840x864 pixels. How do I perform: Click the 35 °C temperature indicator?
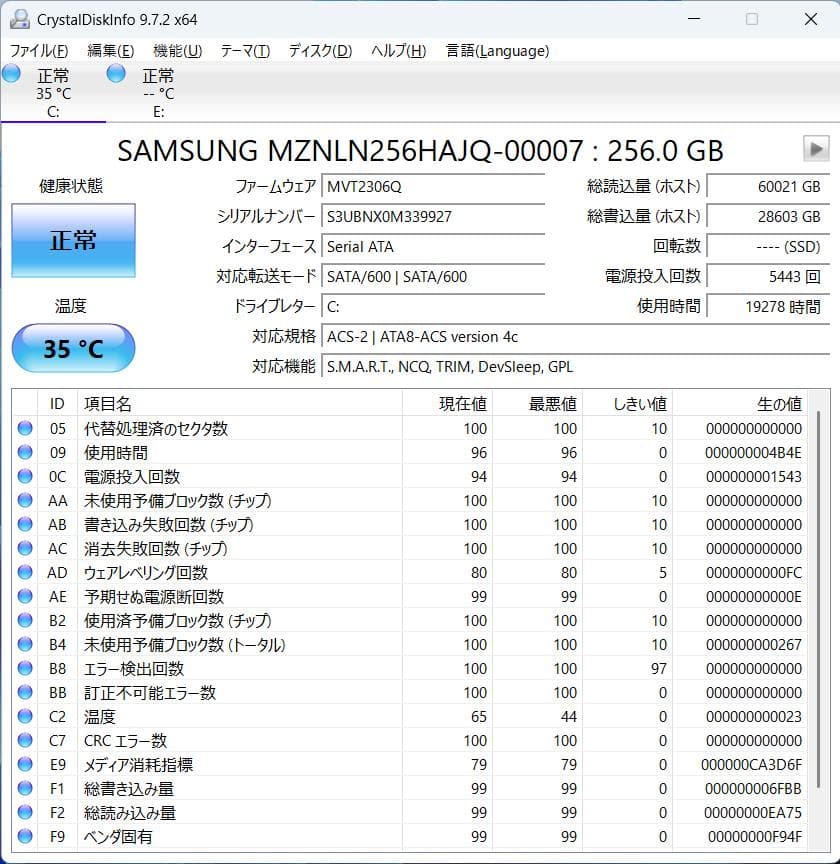[x=73, y=348]
